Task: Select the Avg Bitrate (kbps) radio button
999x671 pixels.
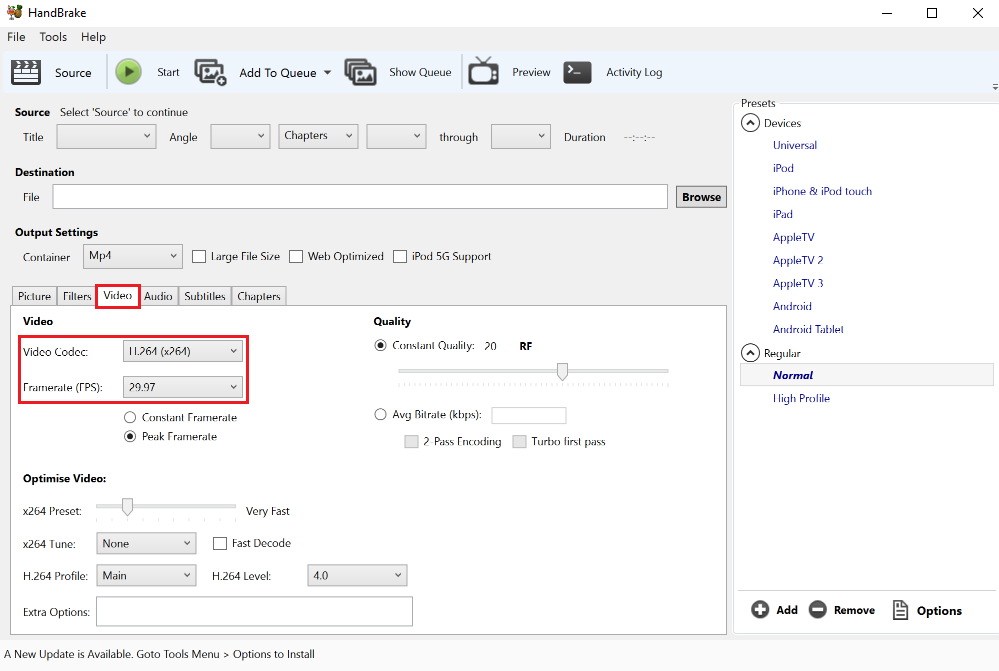Action: (x=380, y=414)
